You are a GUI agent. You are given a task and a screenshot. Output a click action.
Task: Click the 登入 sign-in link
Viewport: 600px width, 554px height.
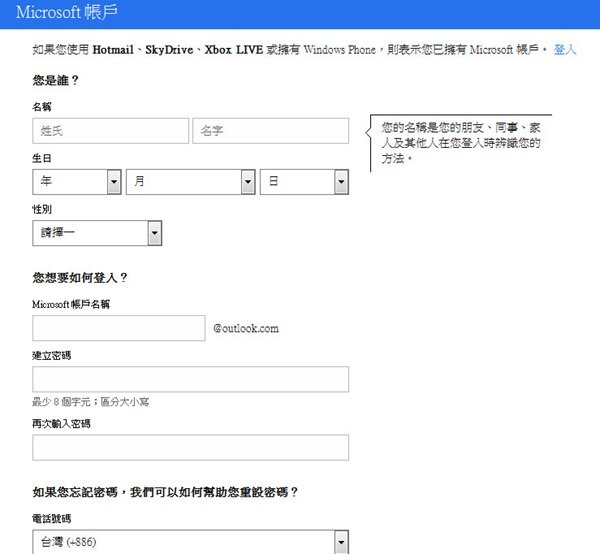click(x=564, y=50)
